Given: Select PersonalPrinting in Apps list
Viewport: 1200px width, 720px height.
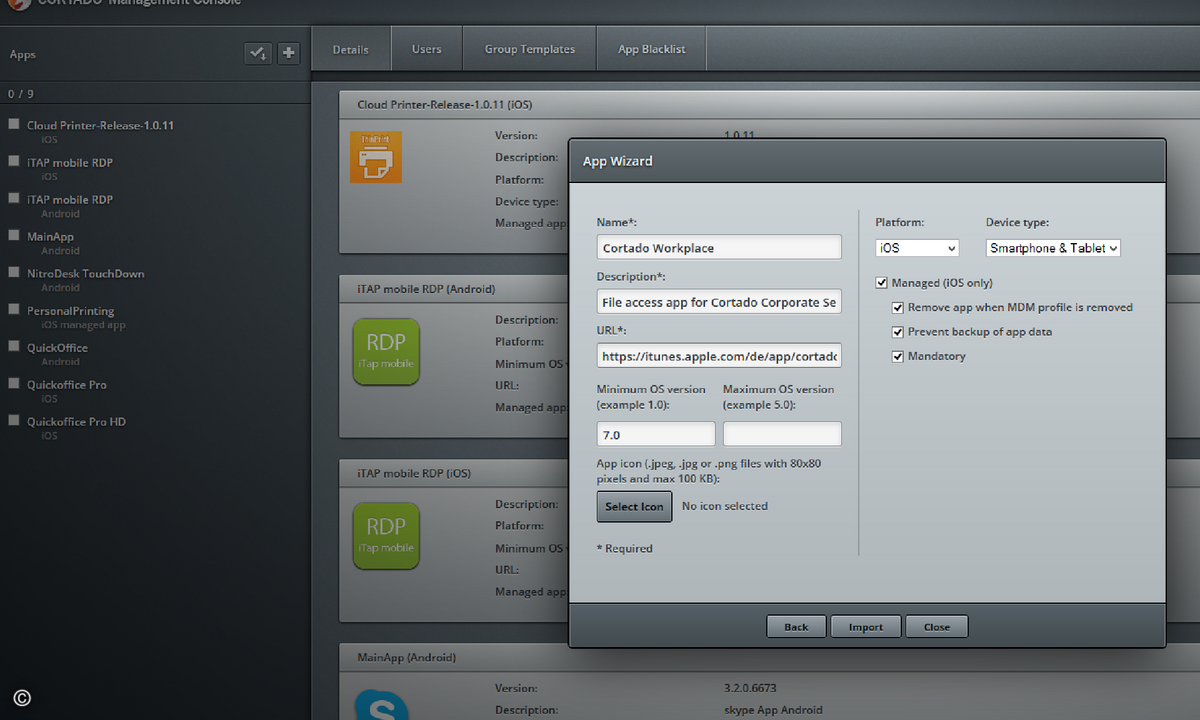Looking at the screenshot, I should [71, 311].
